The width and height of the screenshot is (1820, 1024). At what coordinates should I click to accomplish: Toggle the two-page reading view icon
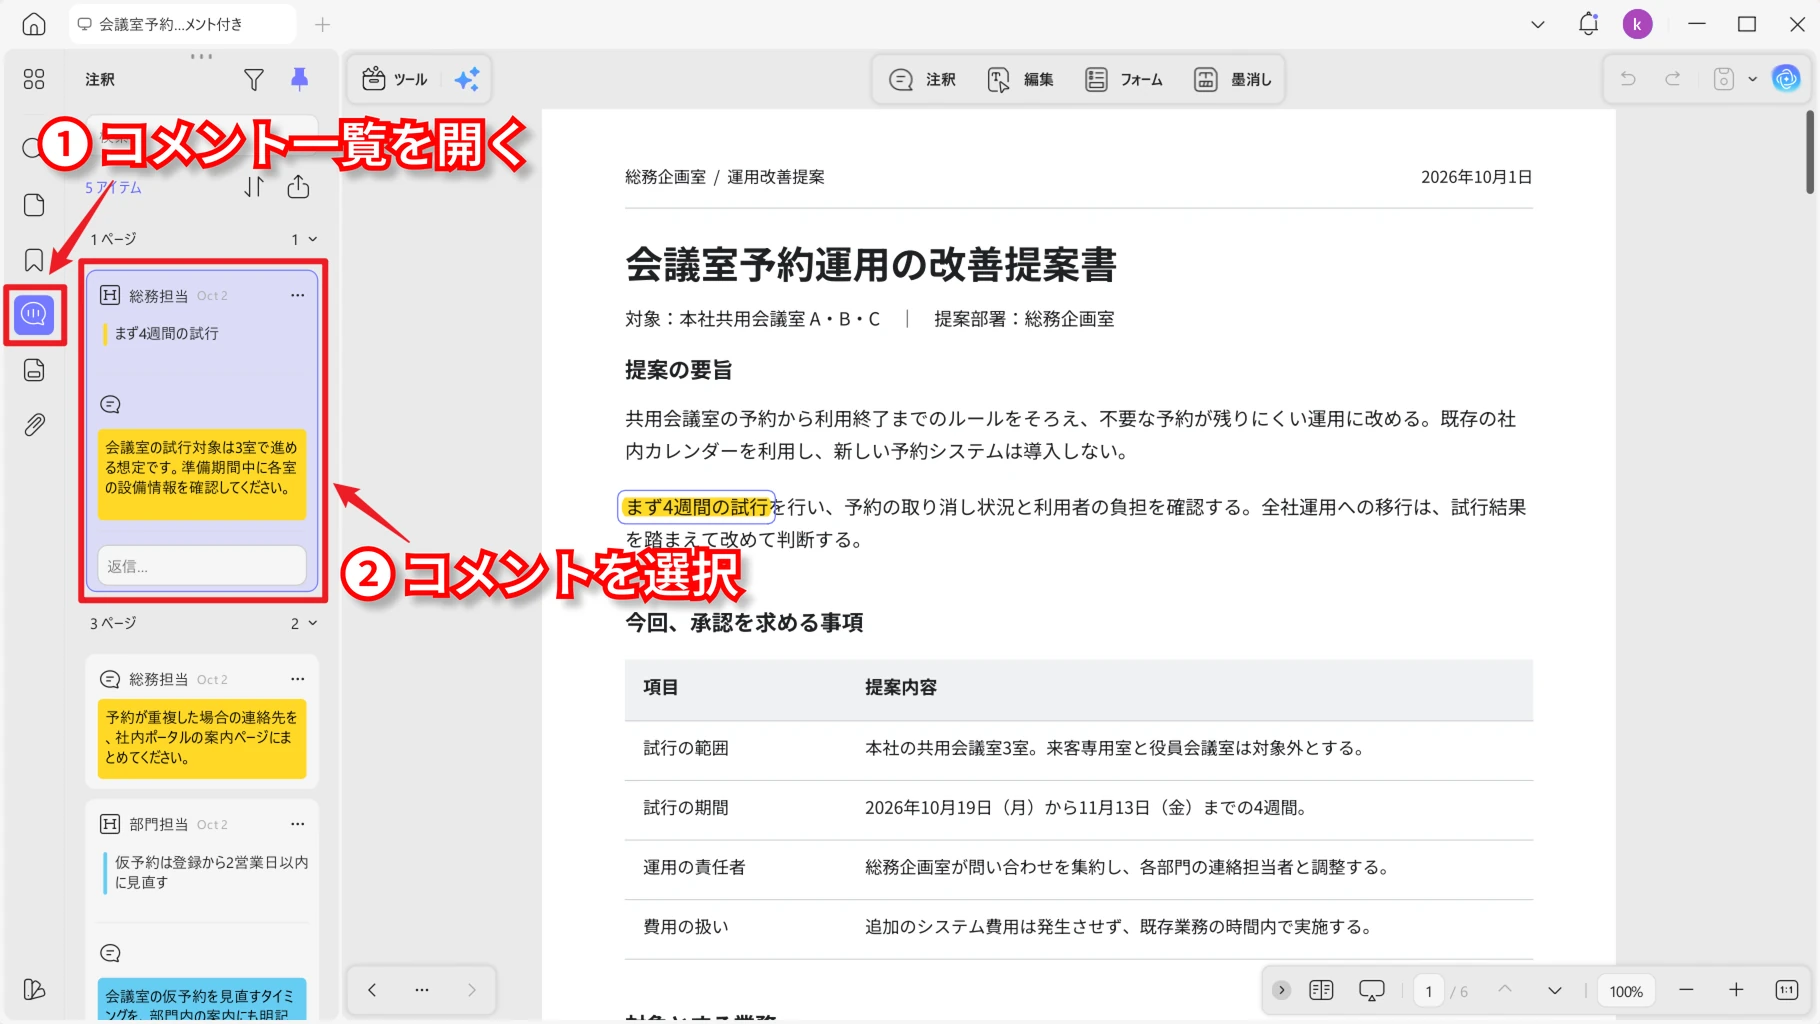point(1321,990)
